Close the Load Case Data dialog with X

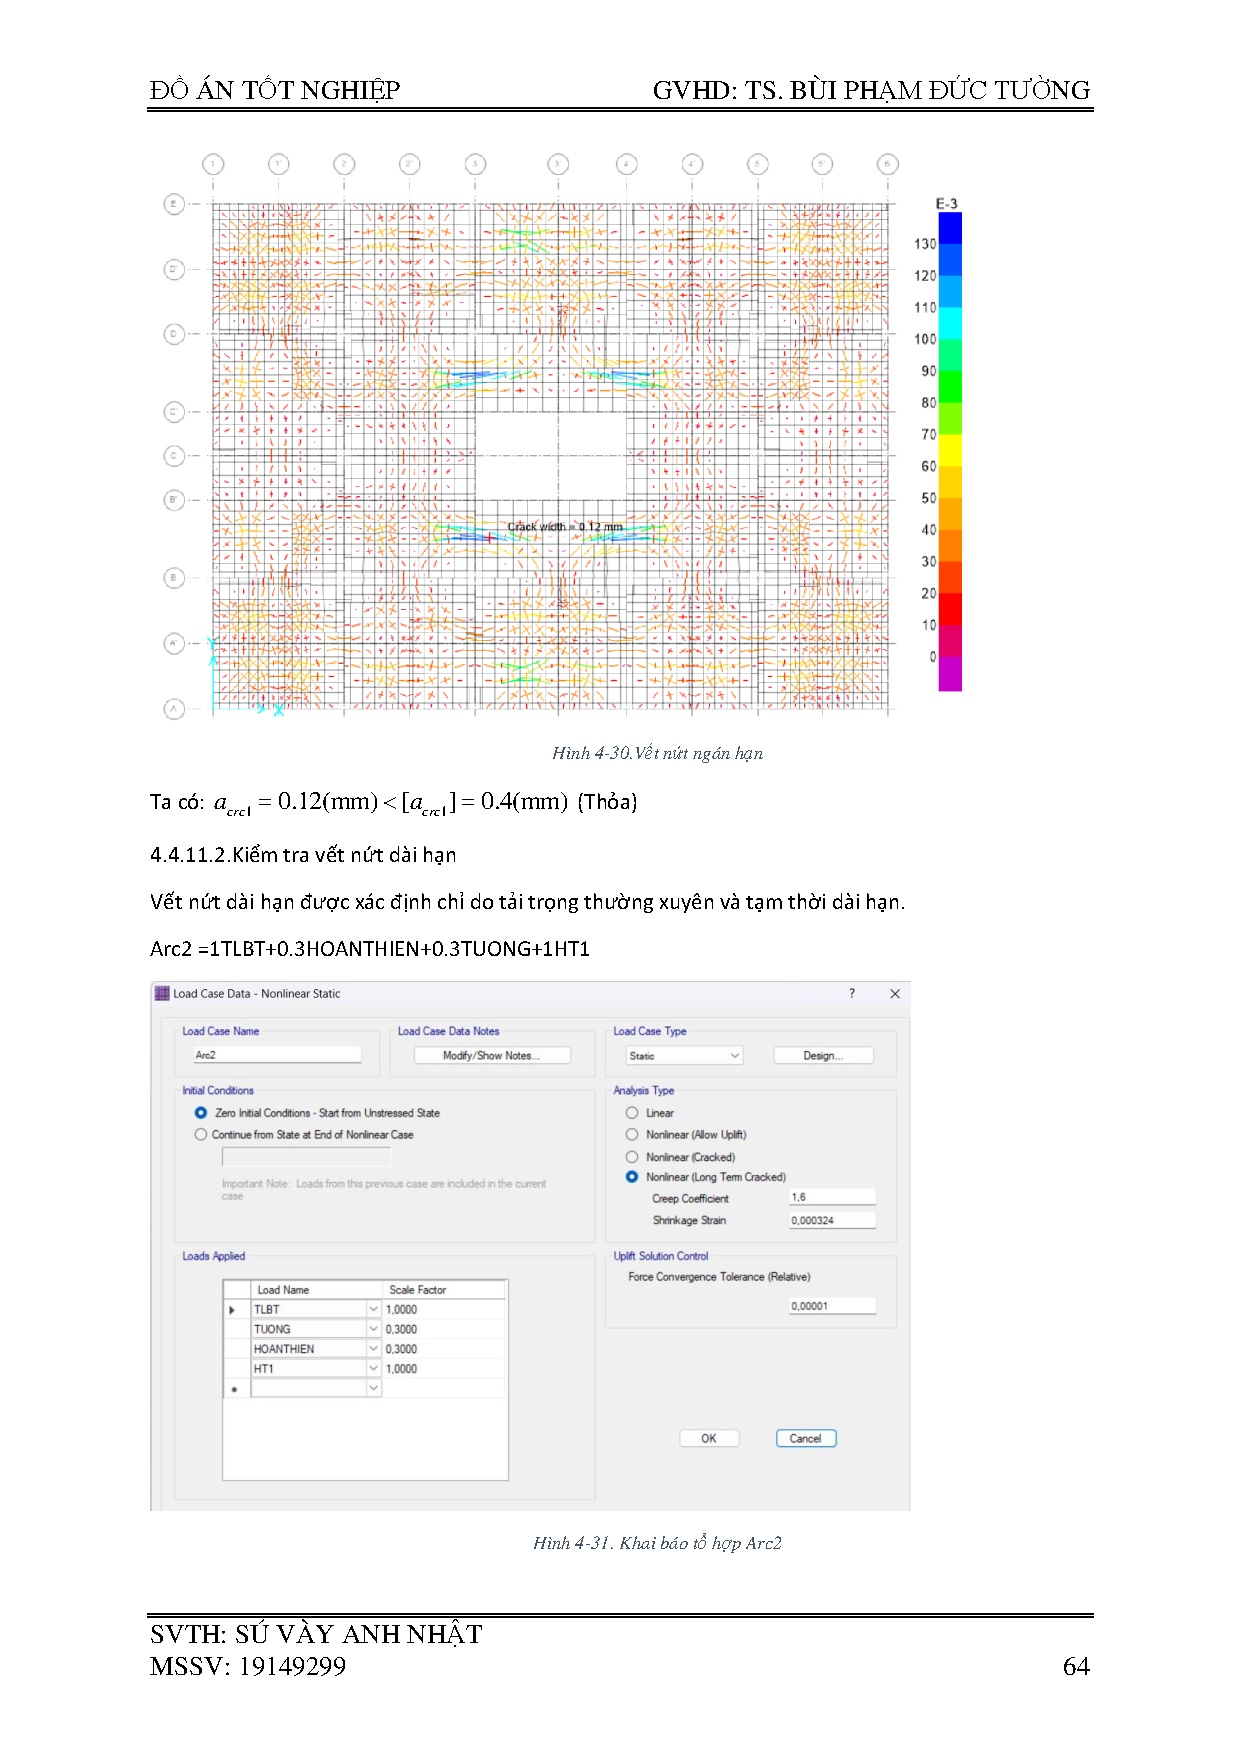click(x=895, y=993)
